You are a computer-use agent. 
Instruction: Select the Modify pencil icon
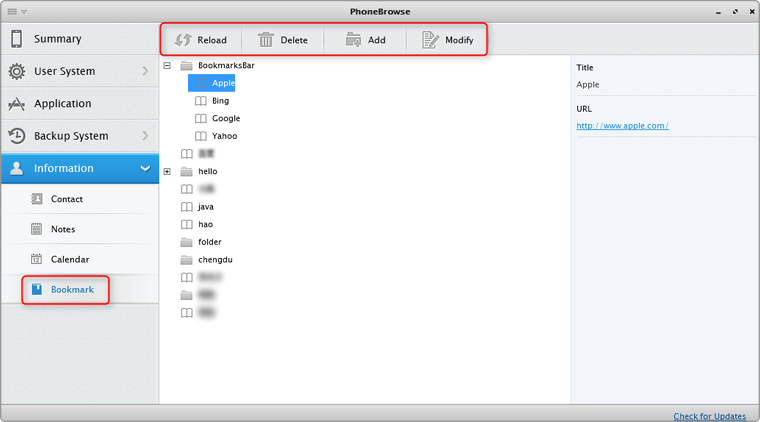click(430, 40)
